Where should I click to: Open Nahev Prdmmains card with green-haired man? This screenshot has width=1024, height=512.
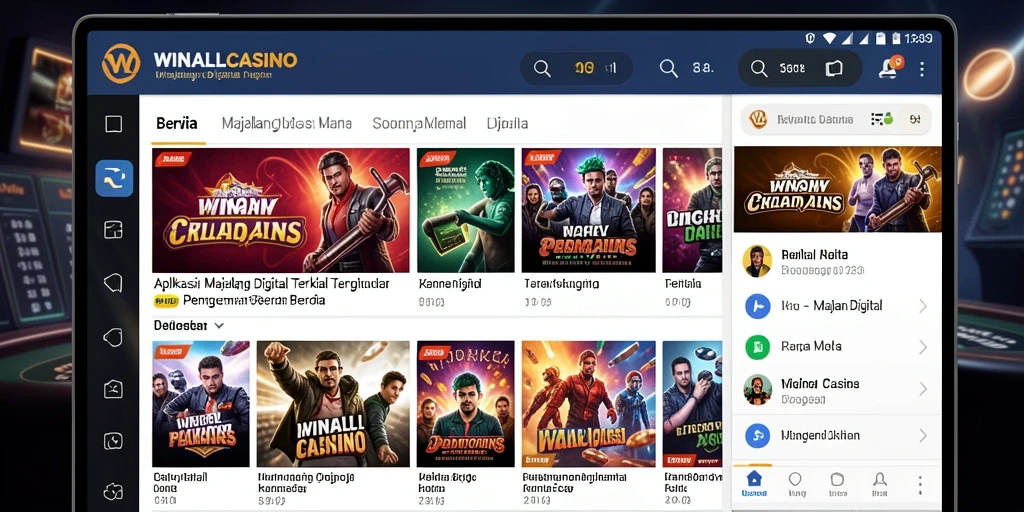pyautogui.click(x=588, y=210)
